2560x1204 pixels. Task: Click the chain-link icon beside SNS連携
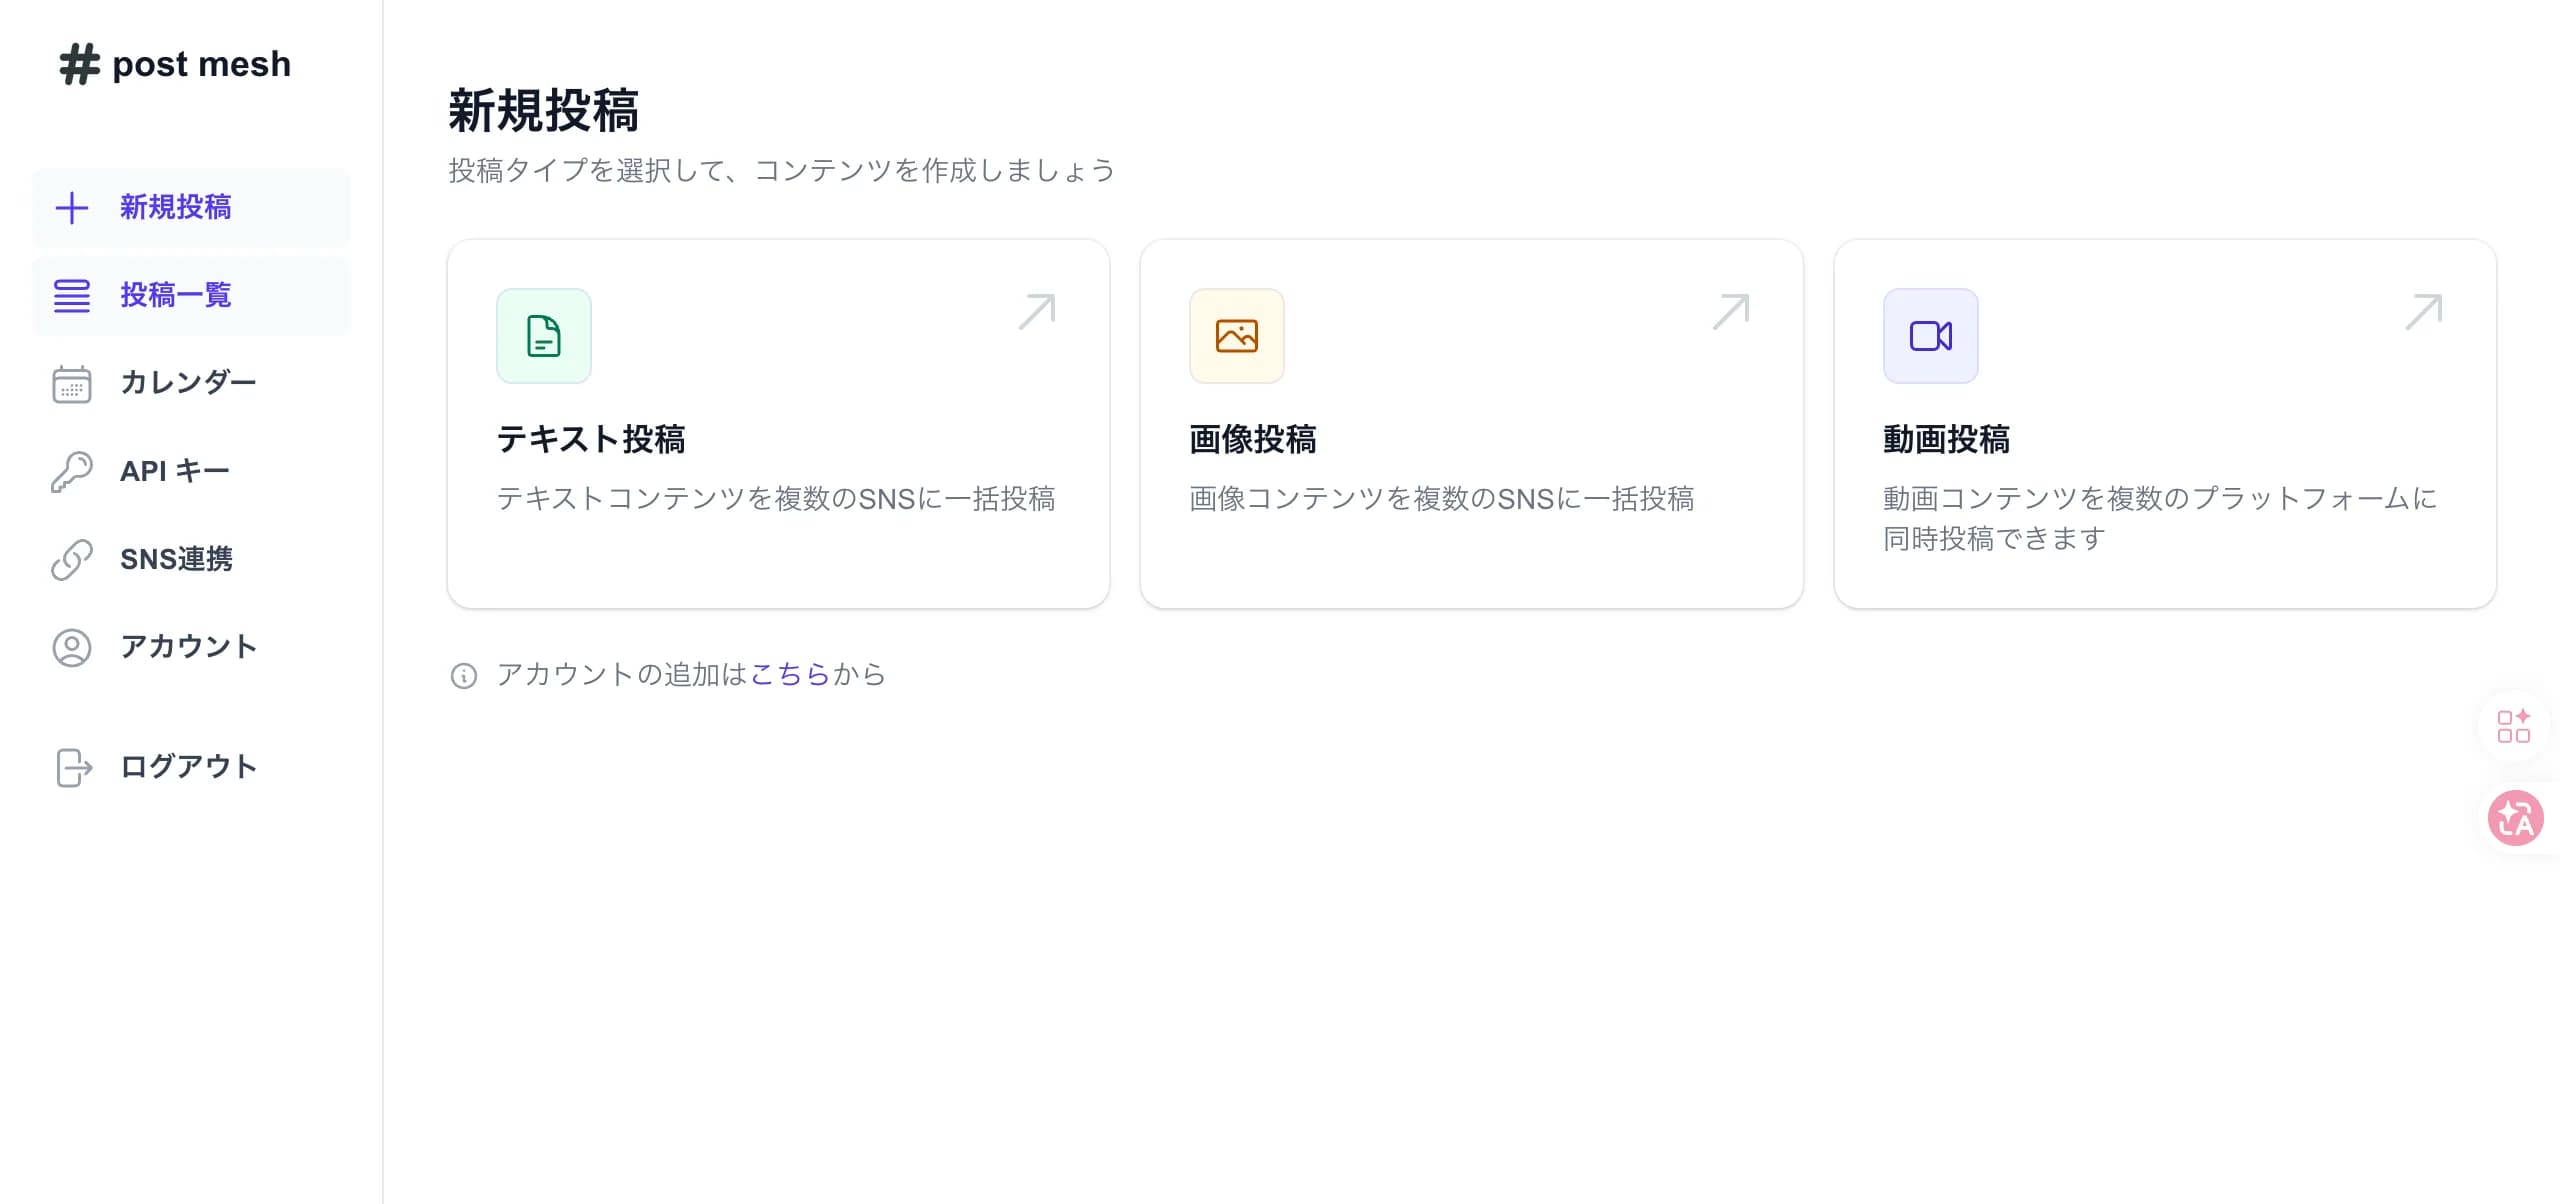pos(72,558)
